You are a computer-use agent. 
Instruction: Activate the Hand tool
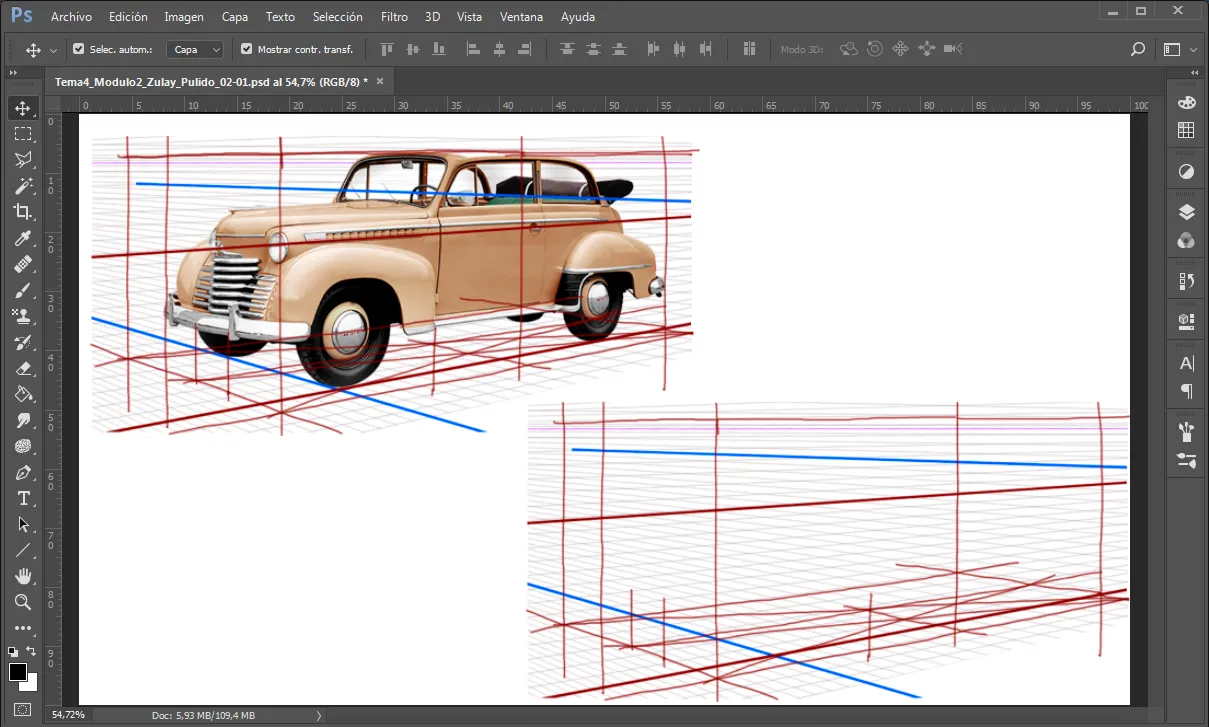tap(23, 576)
